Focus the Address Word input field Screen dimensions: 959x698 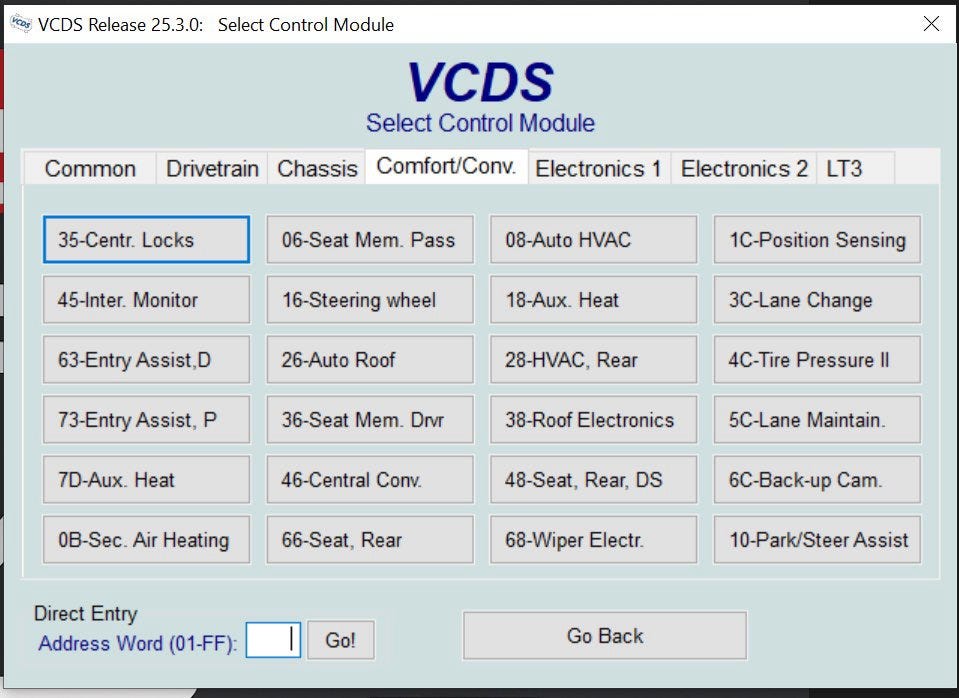tap(273, 640)
